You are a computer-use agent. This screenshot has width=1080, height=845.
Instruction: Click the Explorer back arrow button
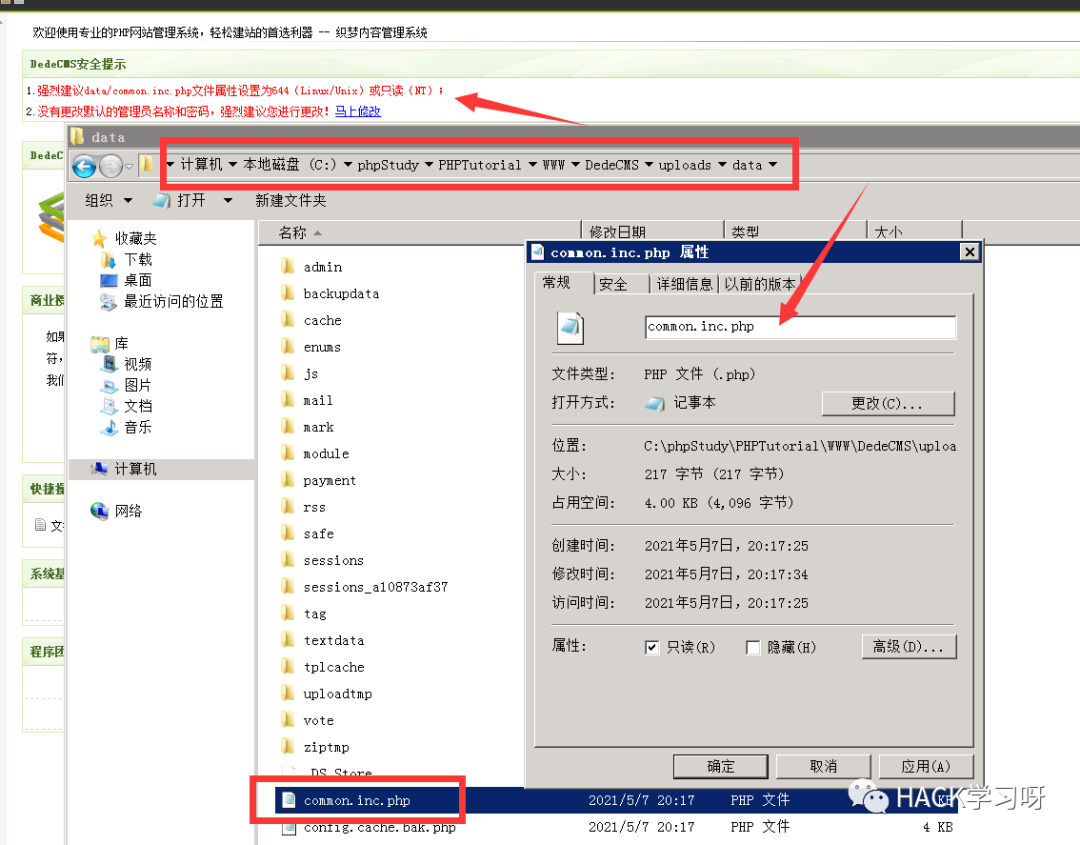coord(84,166)
